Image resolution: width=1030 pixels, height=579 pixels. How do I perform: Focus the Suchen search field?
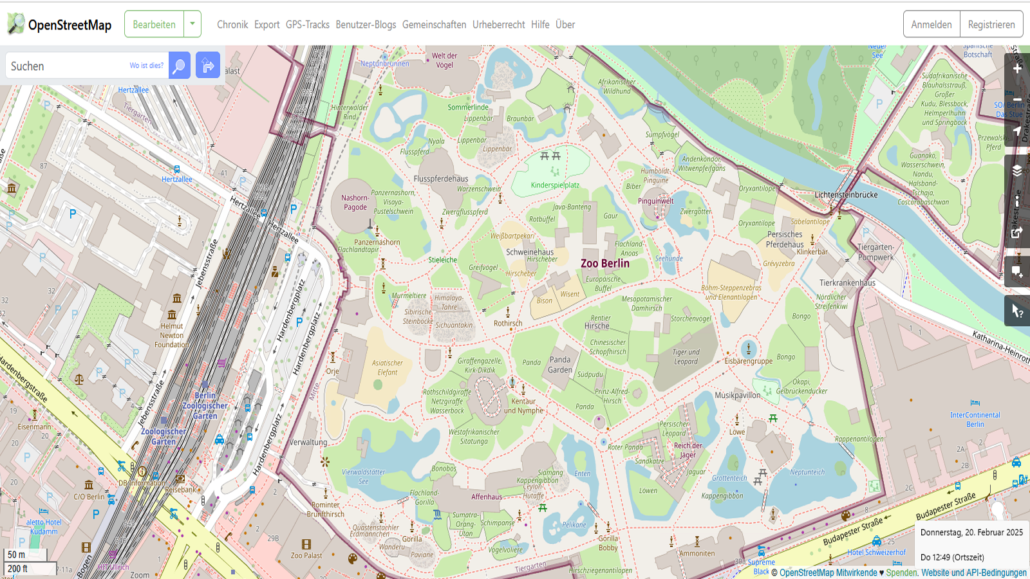point(85,66)
